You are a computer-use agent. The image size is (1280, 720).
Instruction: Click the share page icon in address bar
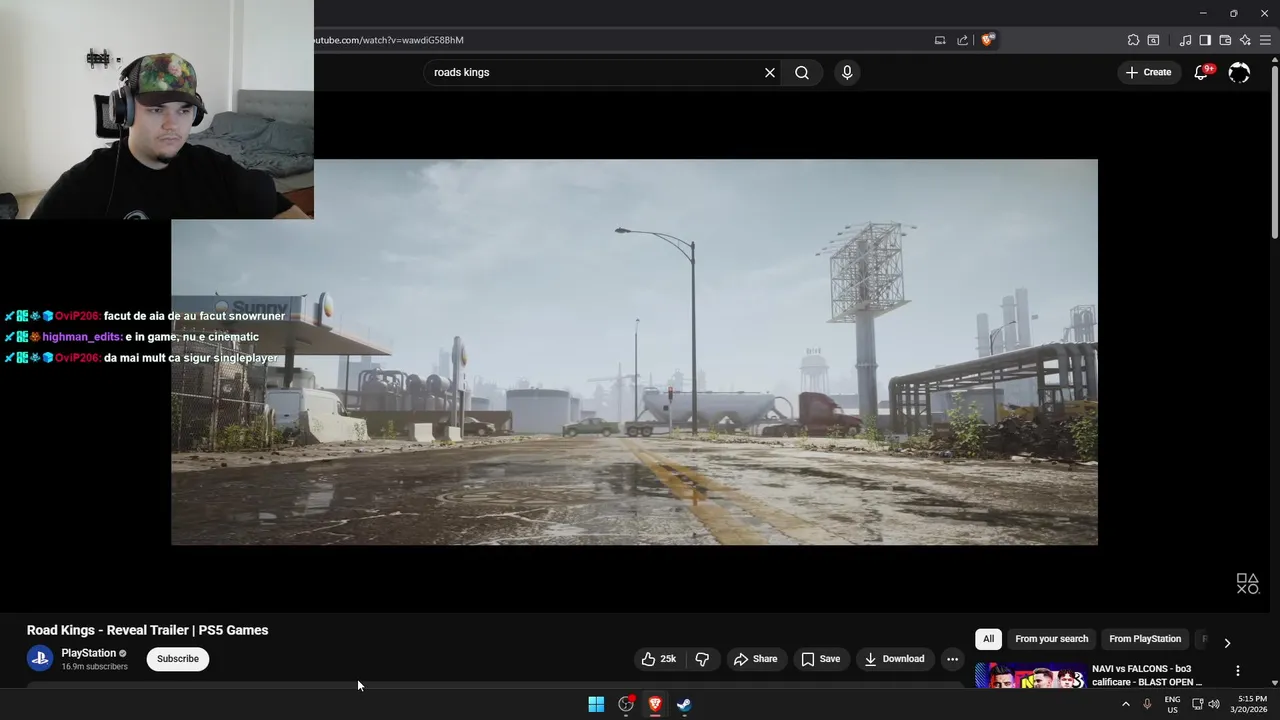tap(962, 40)
